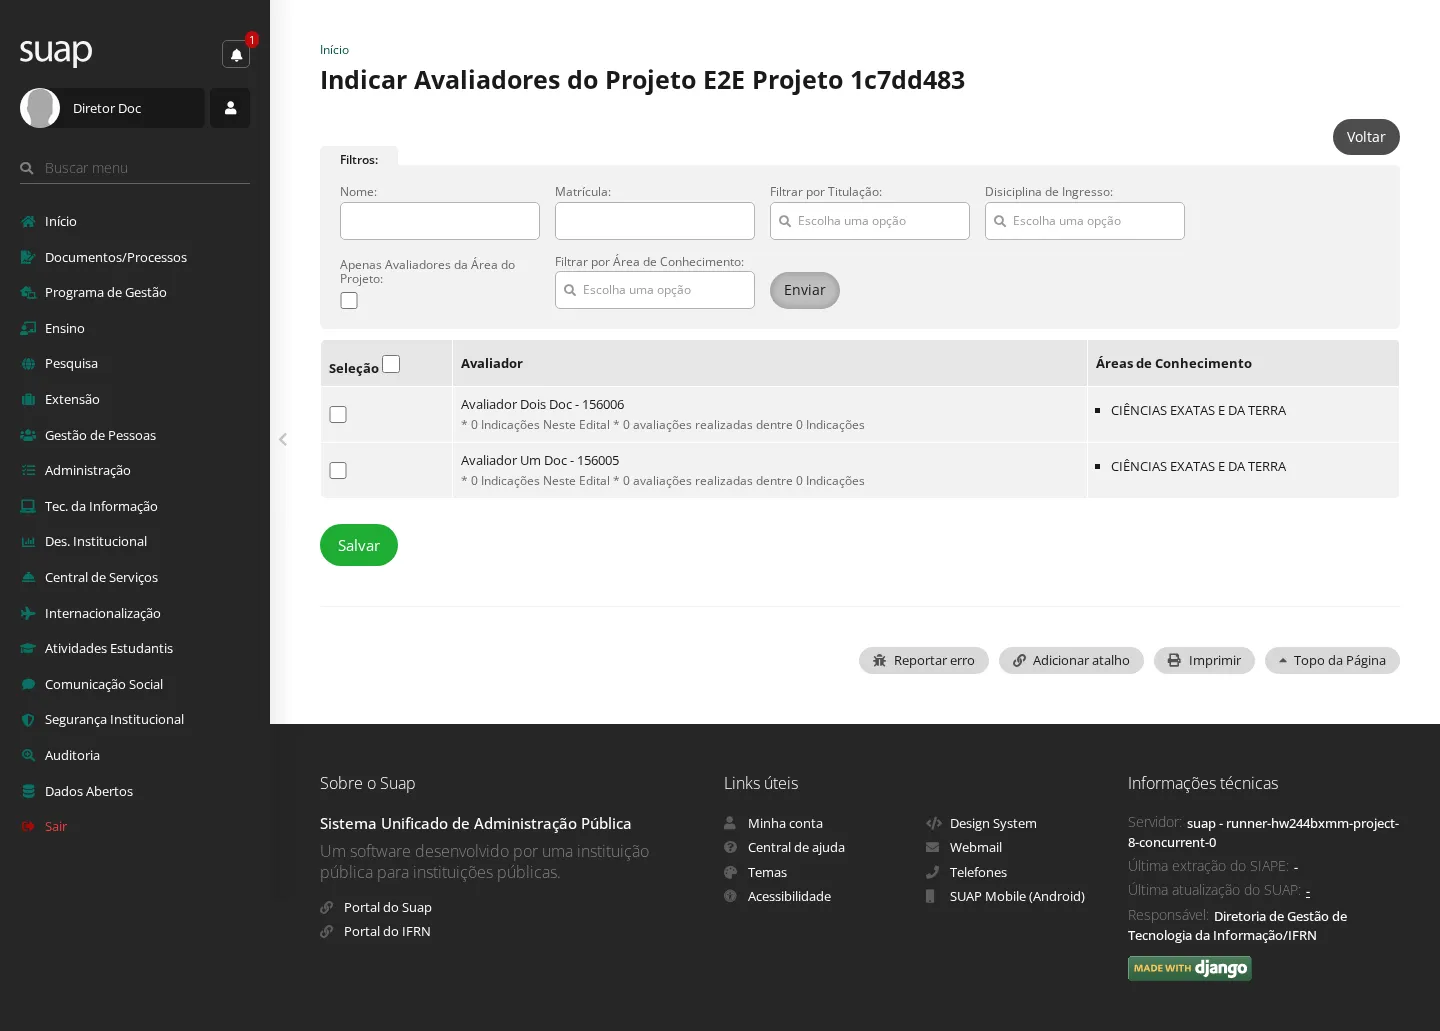Click the Voltar button
Viewport: 1440px width, 1031px height.
click(1366, 137)
